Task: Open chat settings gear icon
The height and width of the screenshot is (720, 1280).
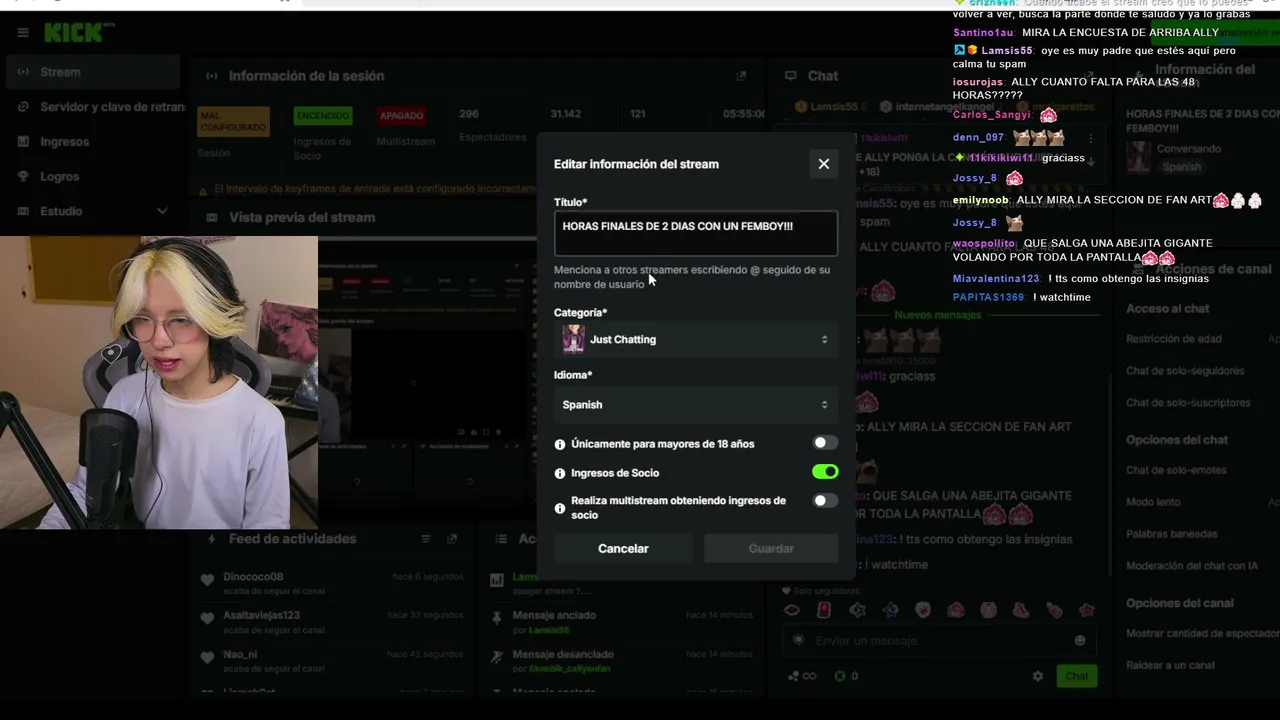Action: click(1038, 676)
